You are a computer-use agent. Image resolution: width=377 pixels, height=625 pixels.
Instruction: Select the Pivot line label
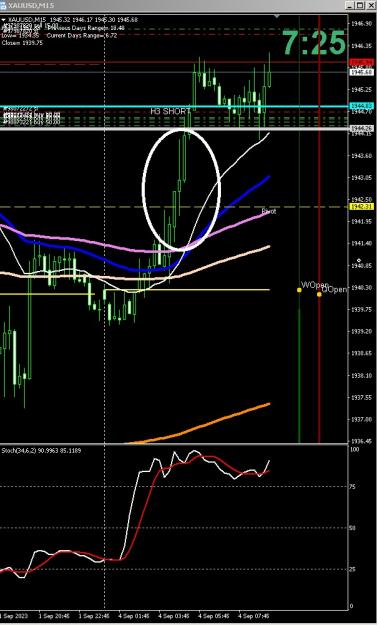click(269, 211)
